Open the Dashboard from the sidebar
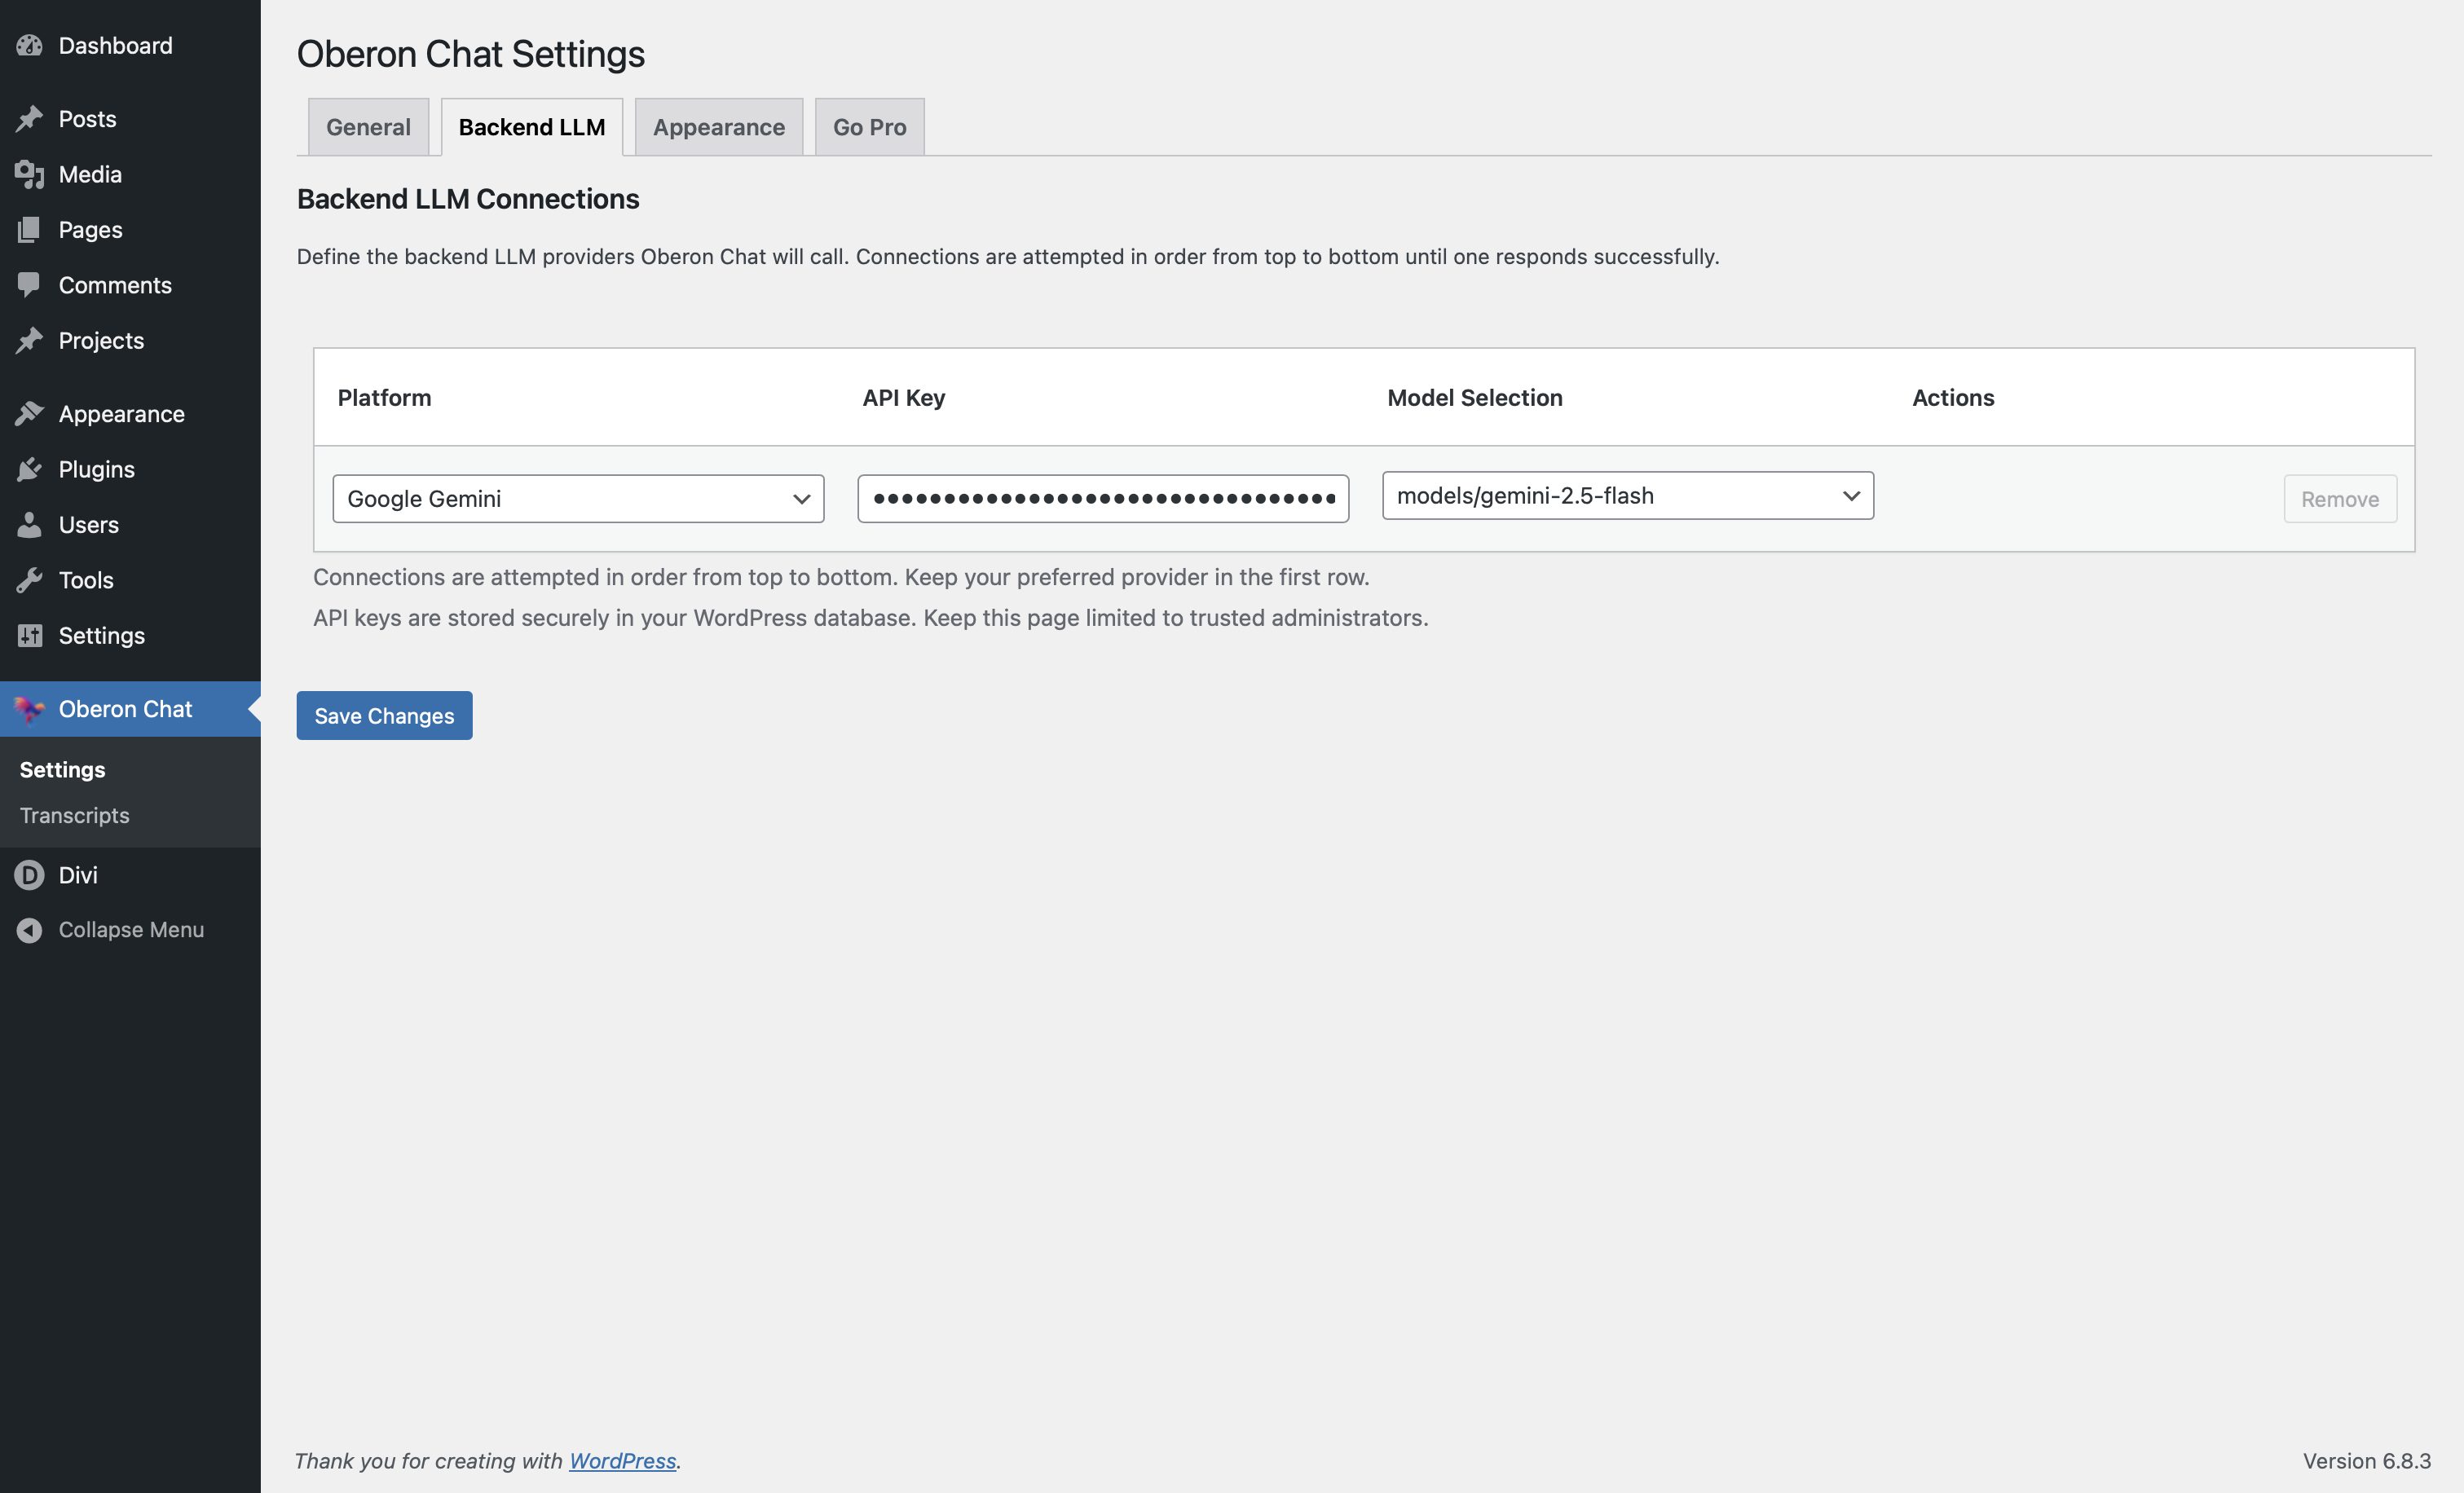The image size is (2464, 1493). click(30, 45)
